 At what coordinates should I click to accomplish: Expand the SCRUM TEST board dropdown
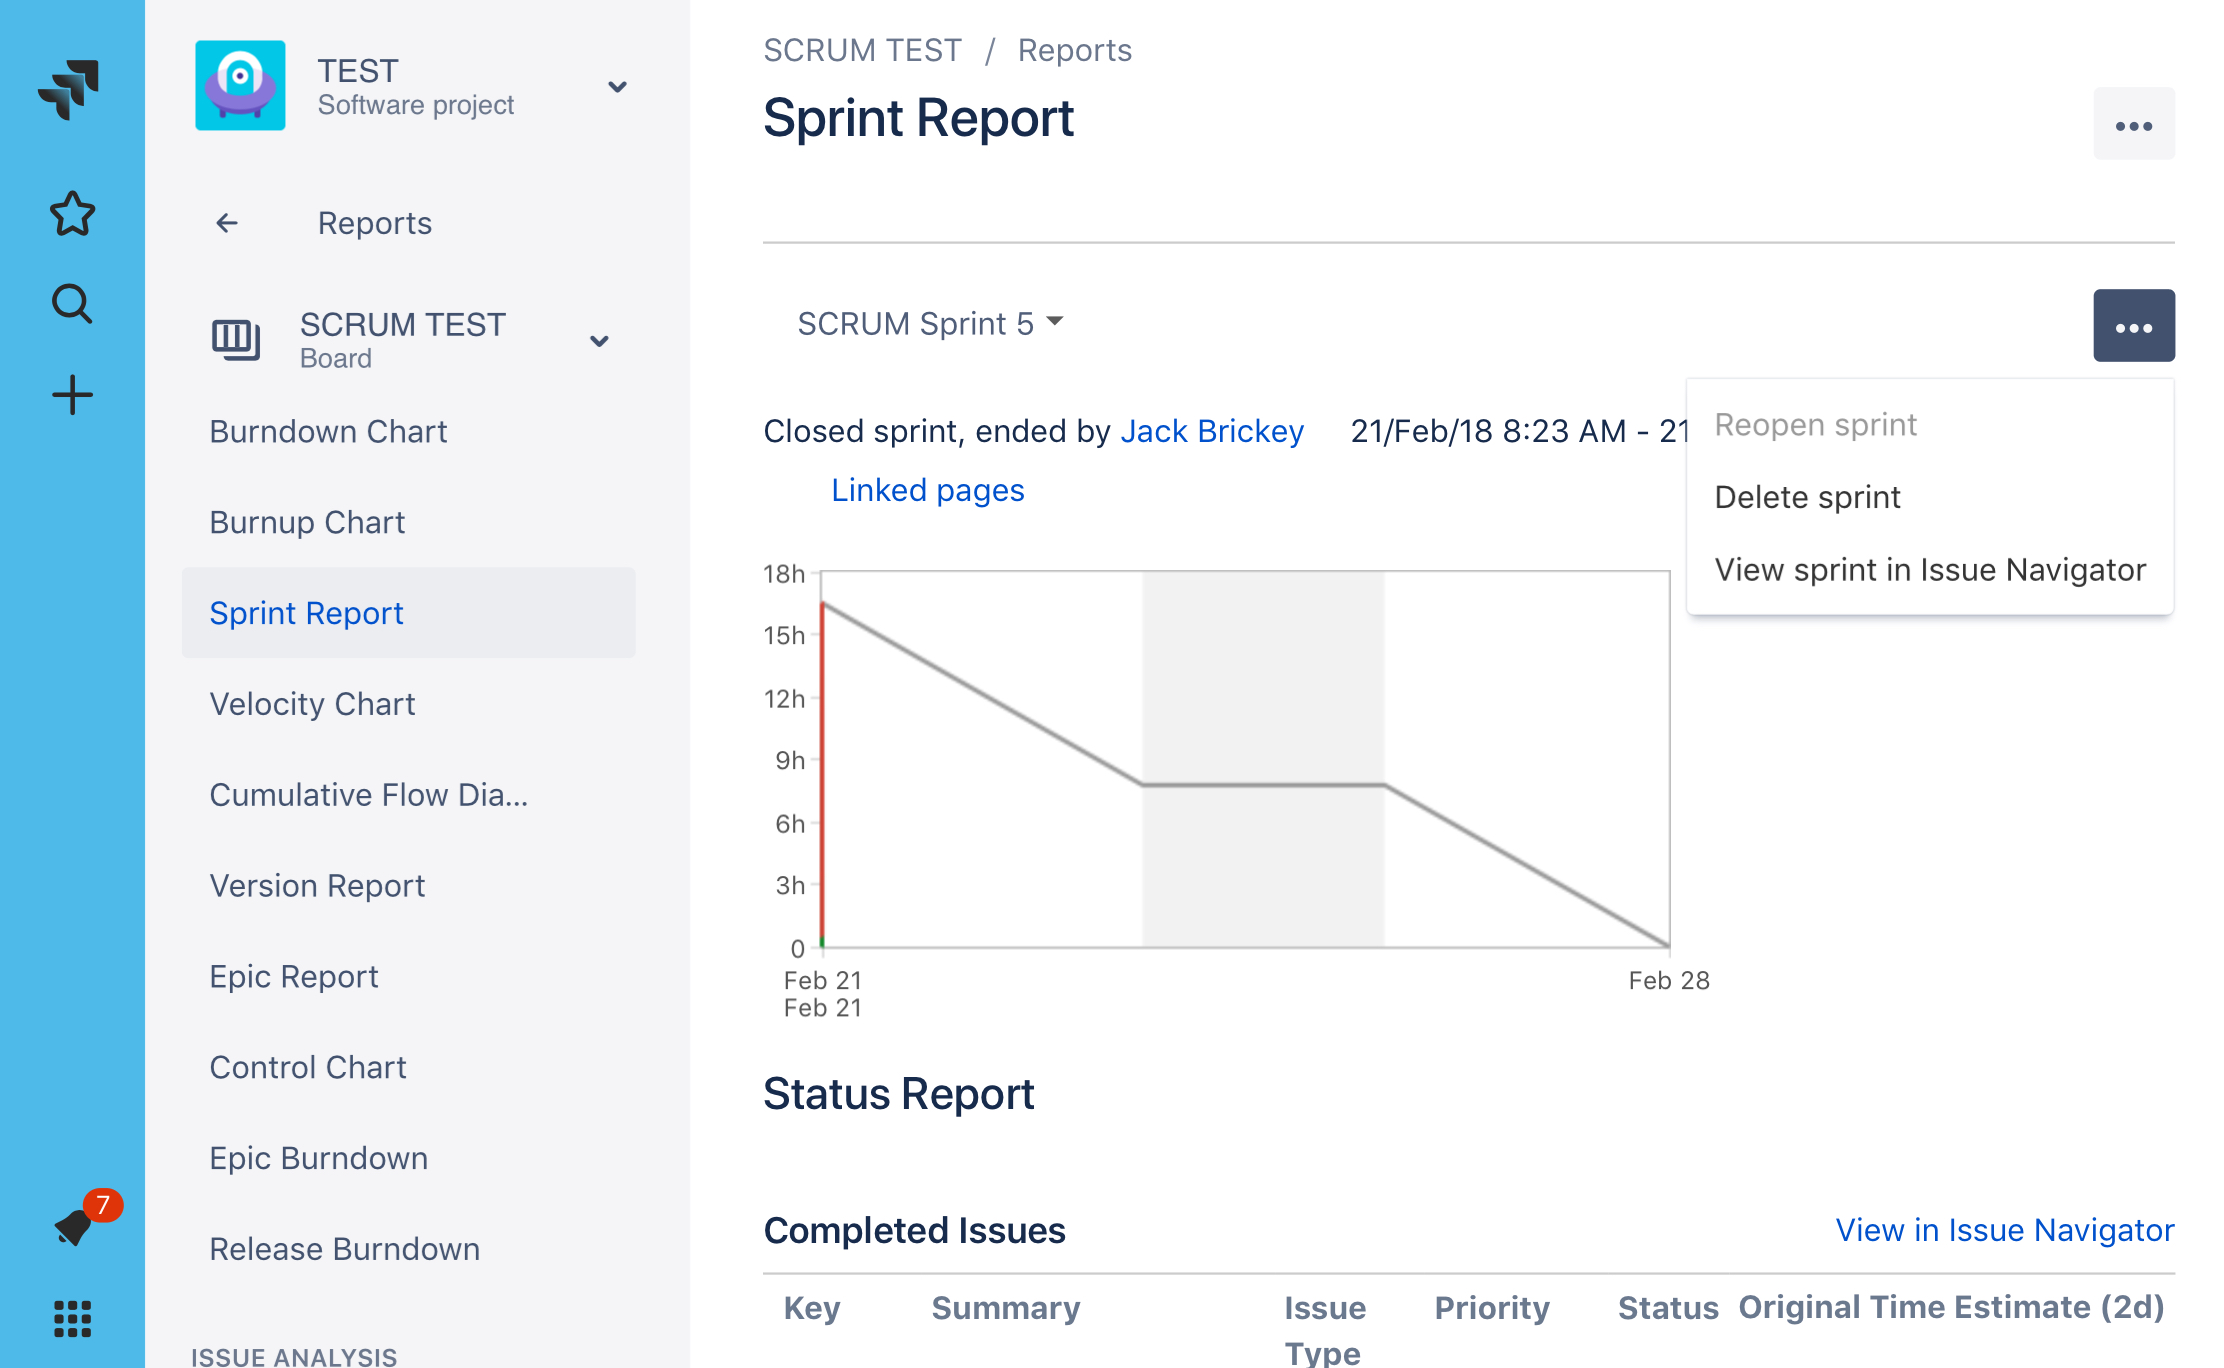coord(600,341)
